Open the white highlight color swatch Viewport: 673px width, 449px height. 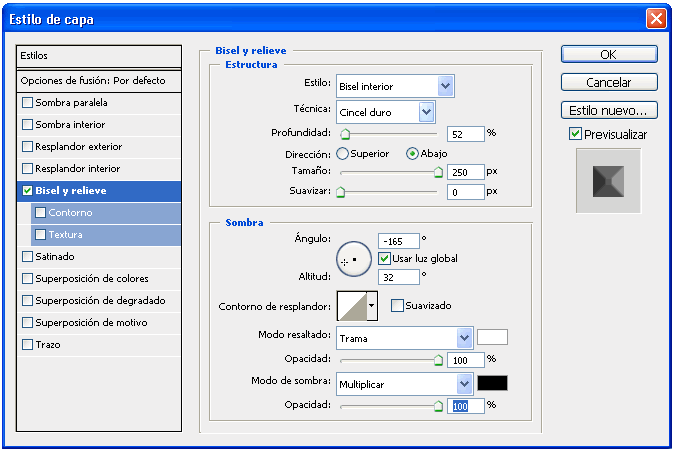492,337
